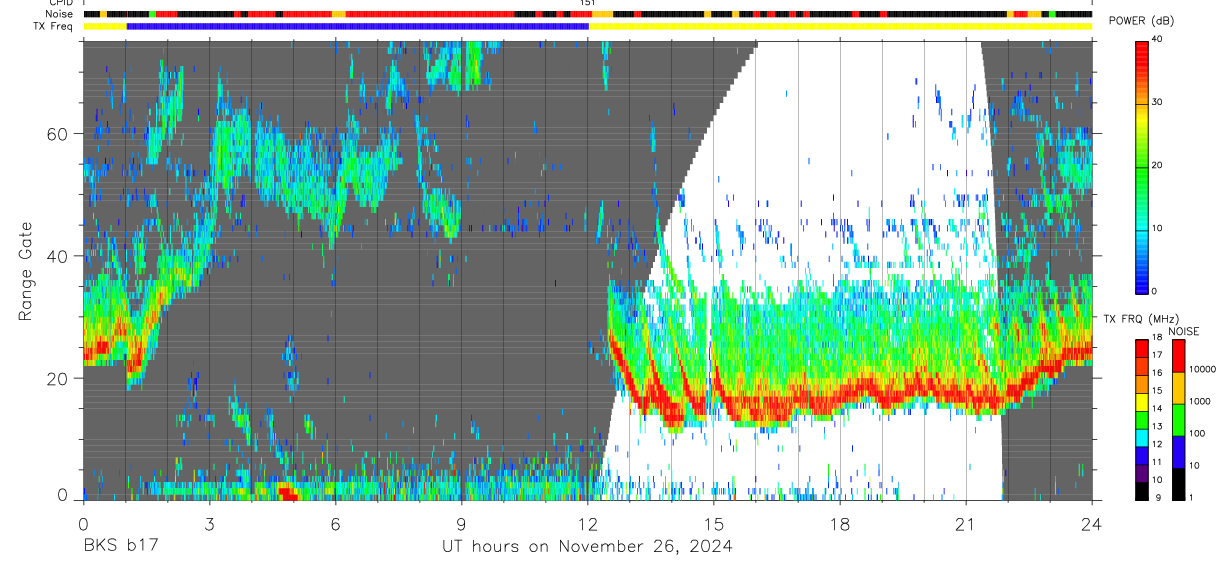Click the 6 hour x-axis tick label
1228x567 pixels.
pyautogui.click(x=335, y=524)
